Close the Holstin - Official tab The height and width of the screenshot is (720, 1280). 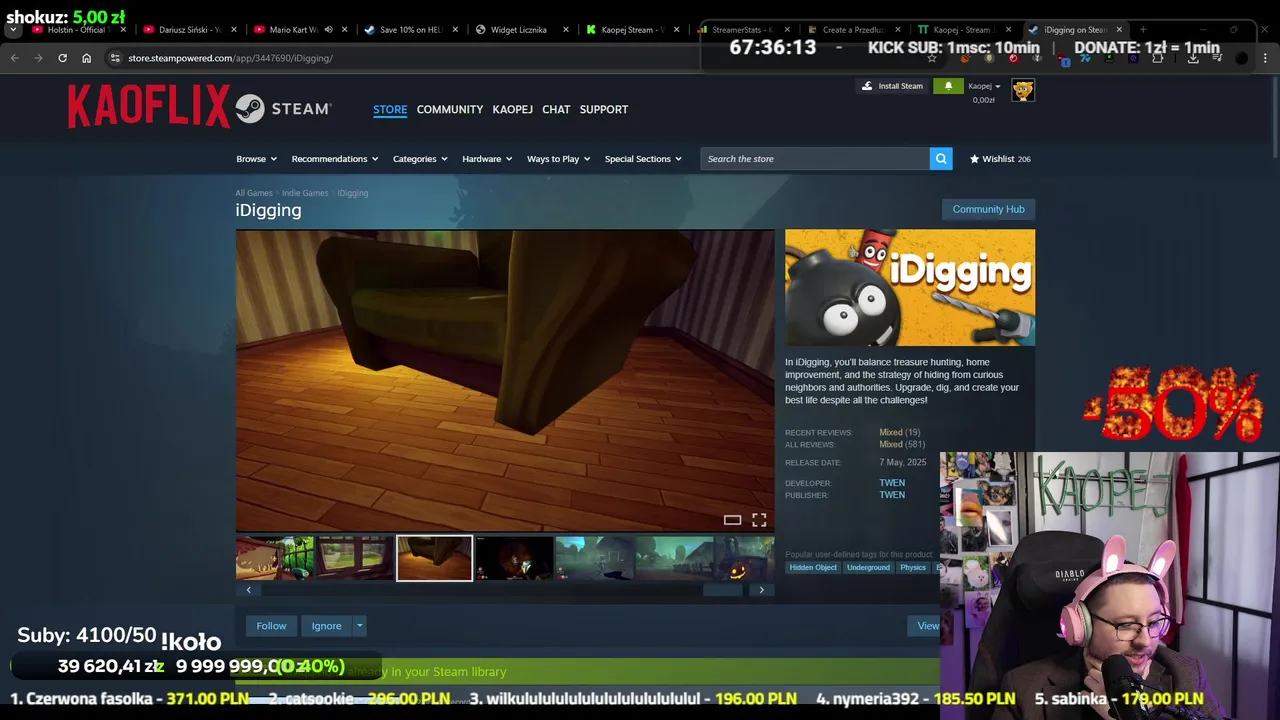(x=123, y=30)
